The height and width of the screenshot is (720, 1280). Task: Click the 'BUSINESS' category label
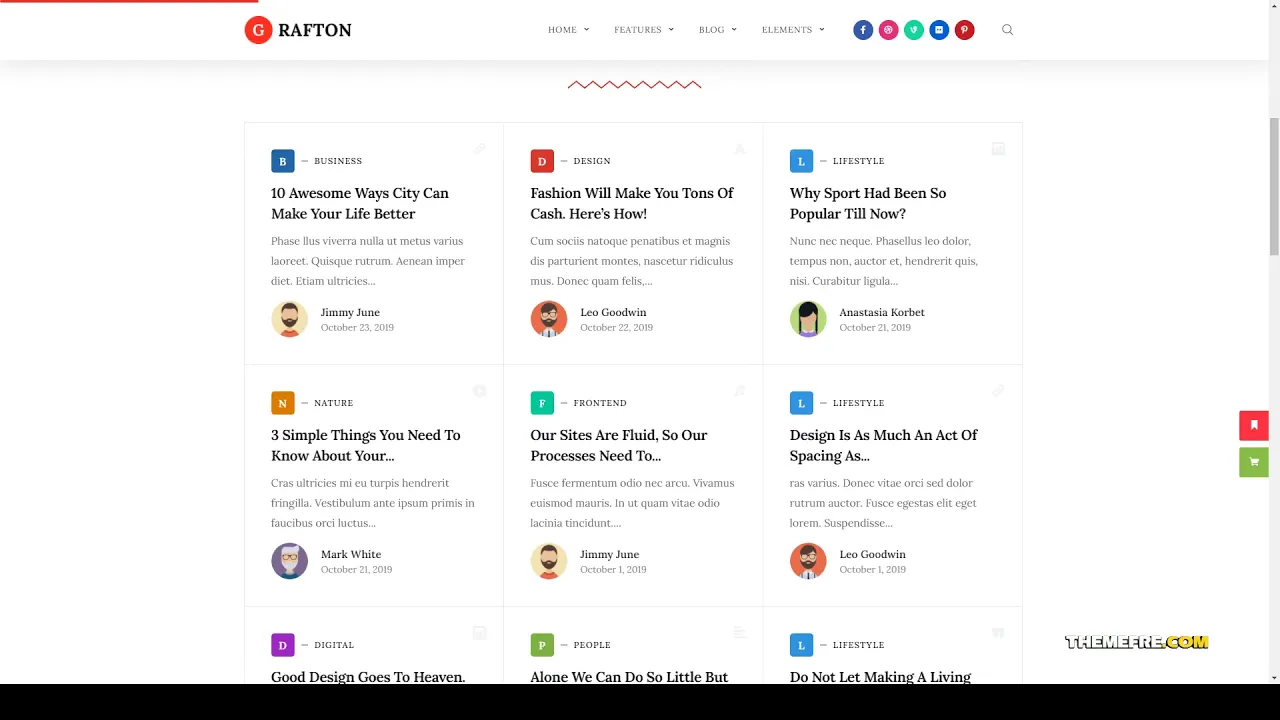tap(338, 161)
